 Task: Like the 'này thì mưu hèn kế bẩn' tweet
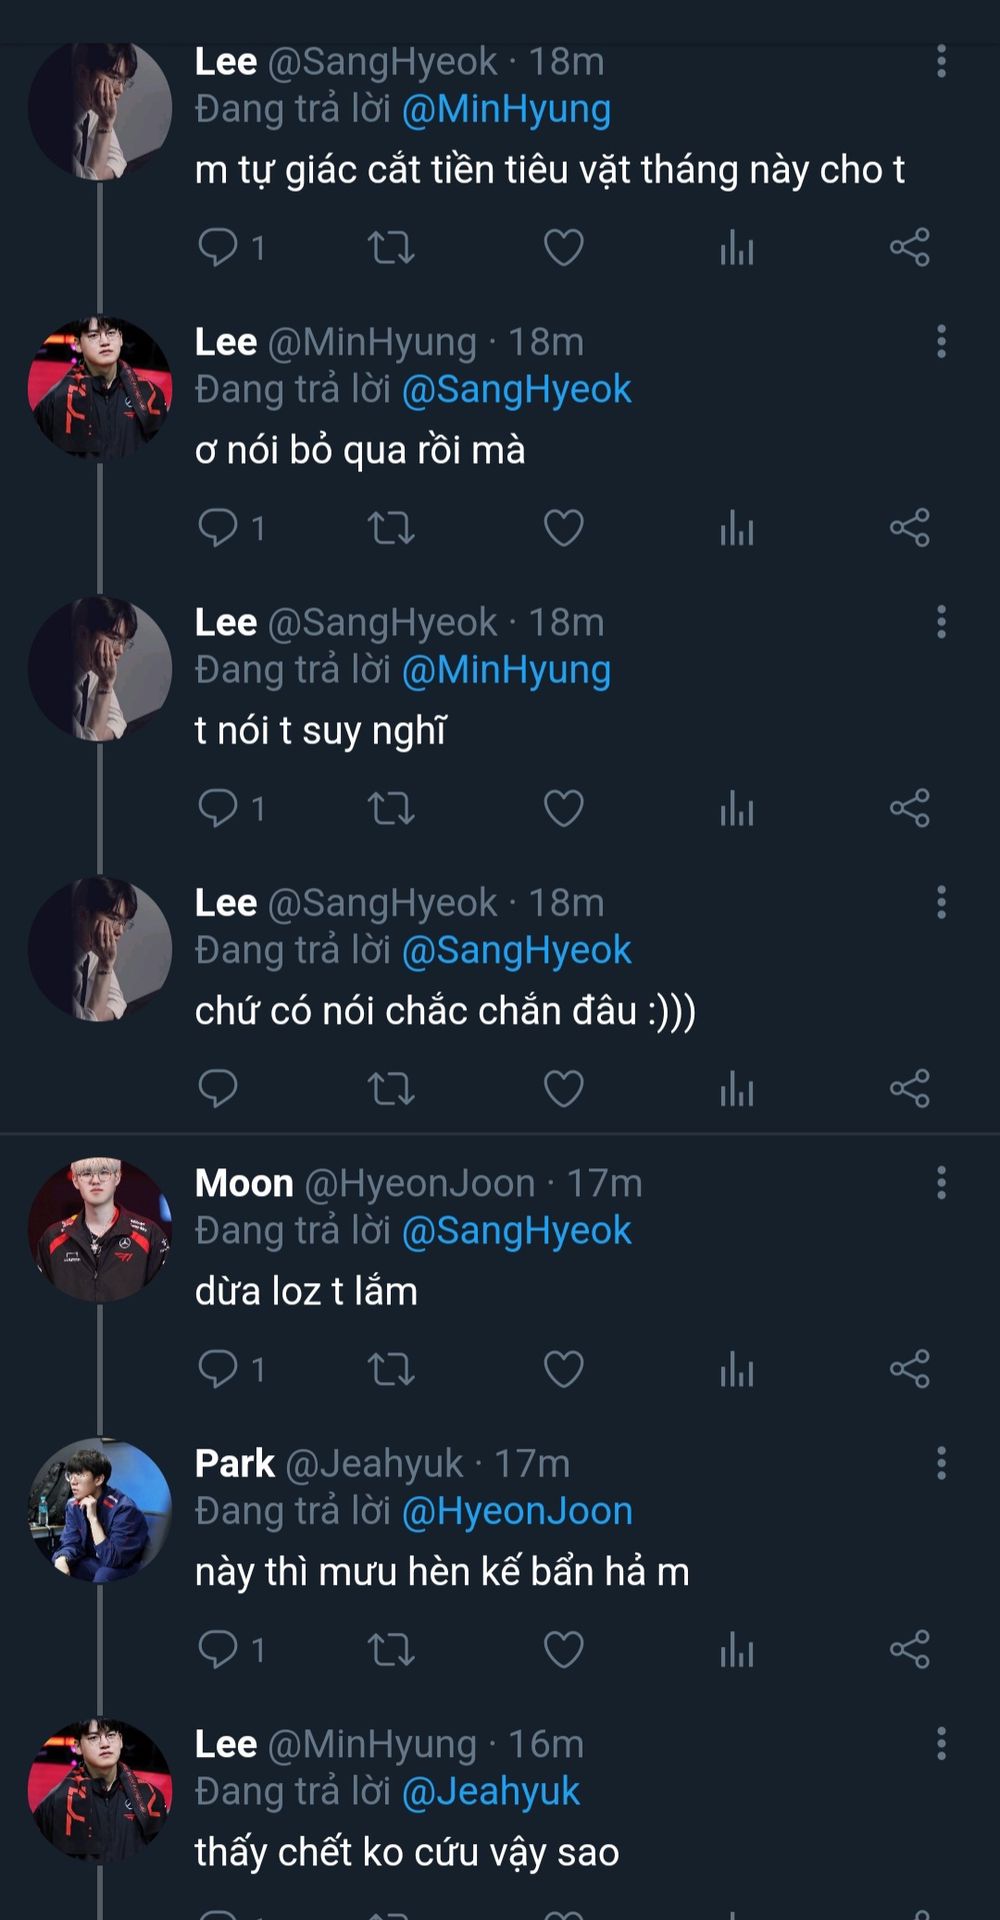pos(563,1650)
